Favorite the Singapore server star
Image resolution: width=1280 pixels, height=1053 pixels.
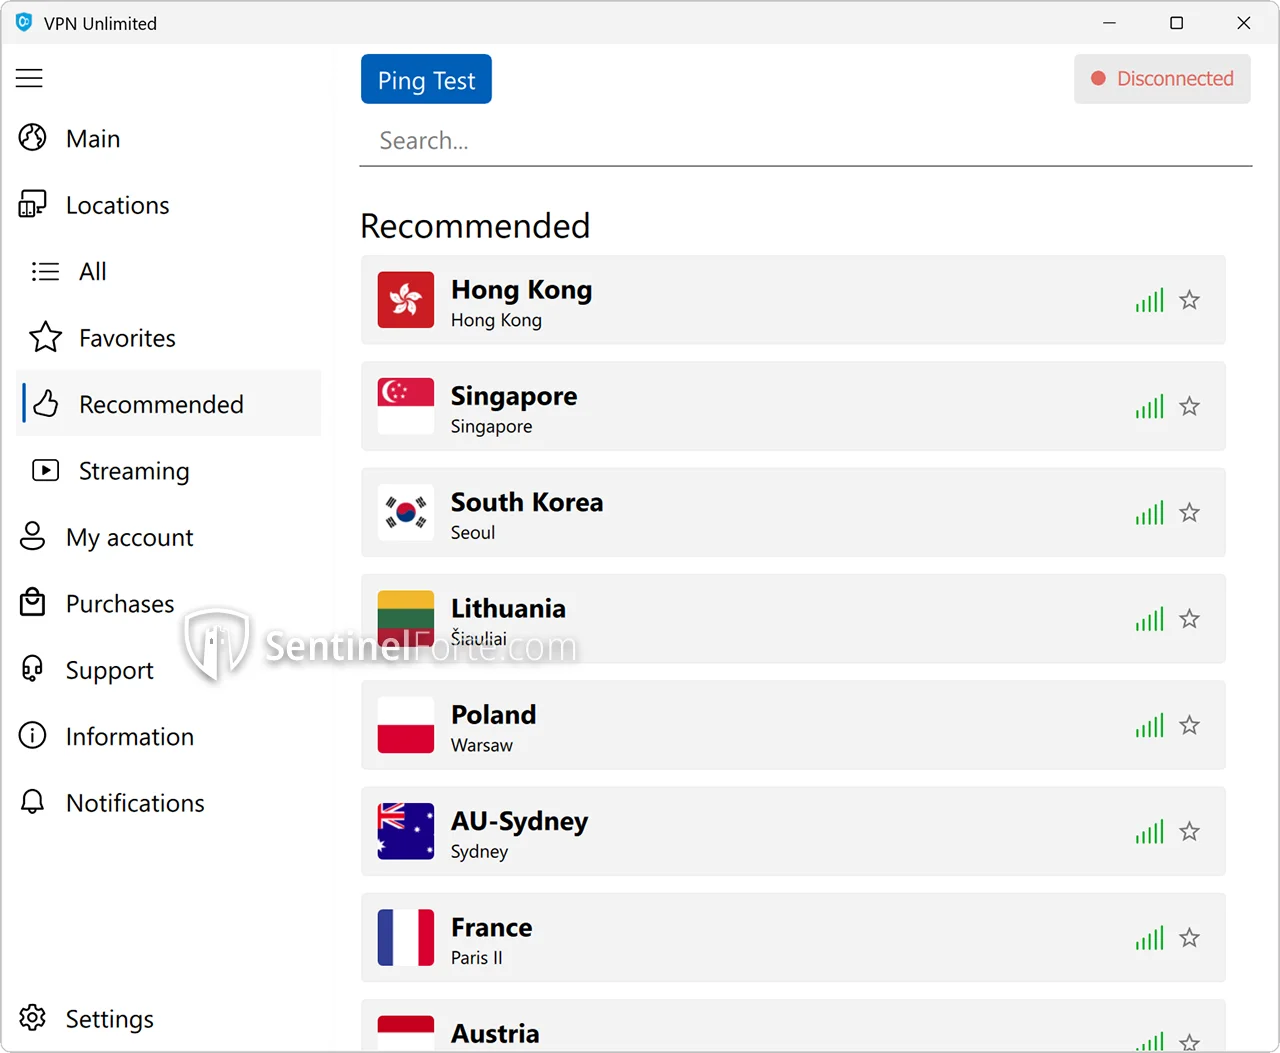(1189, 406)
